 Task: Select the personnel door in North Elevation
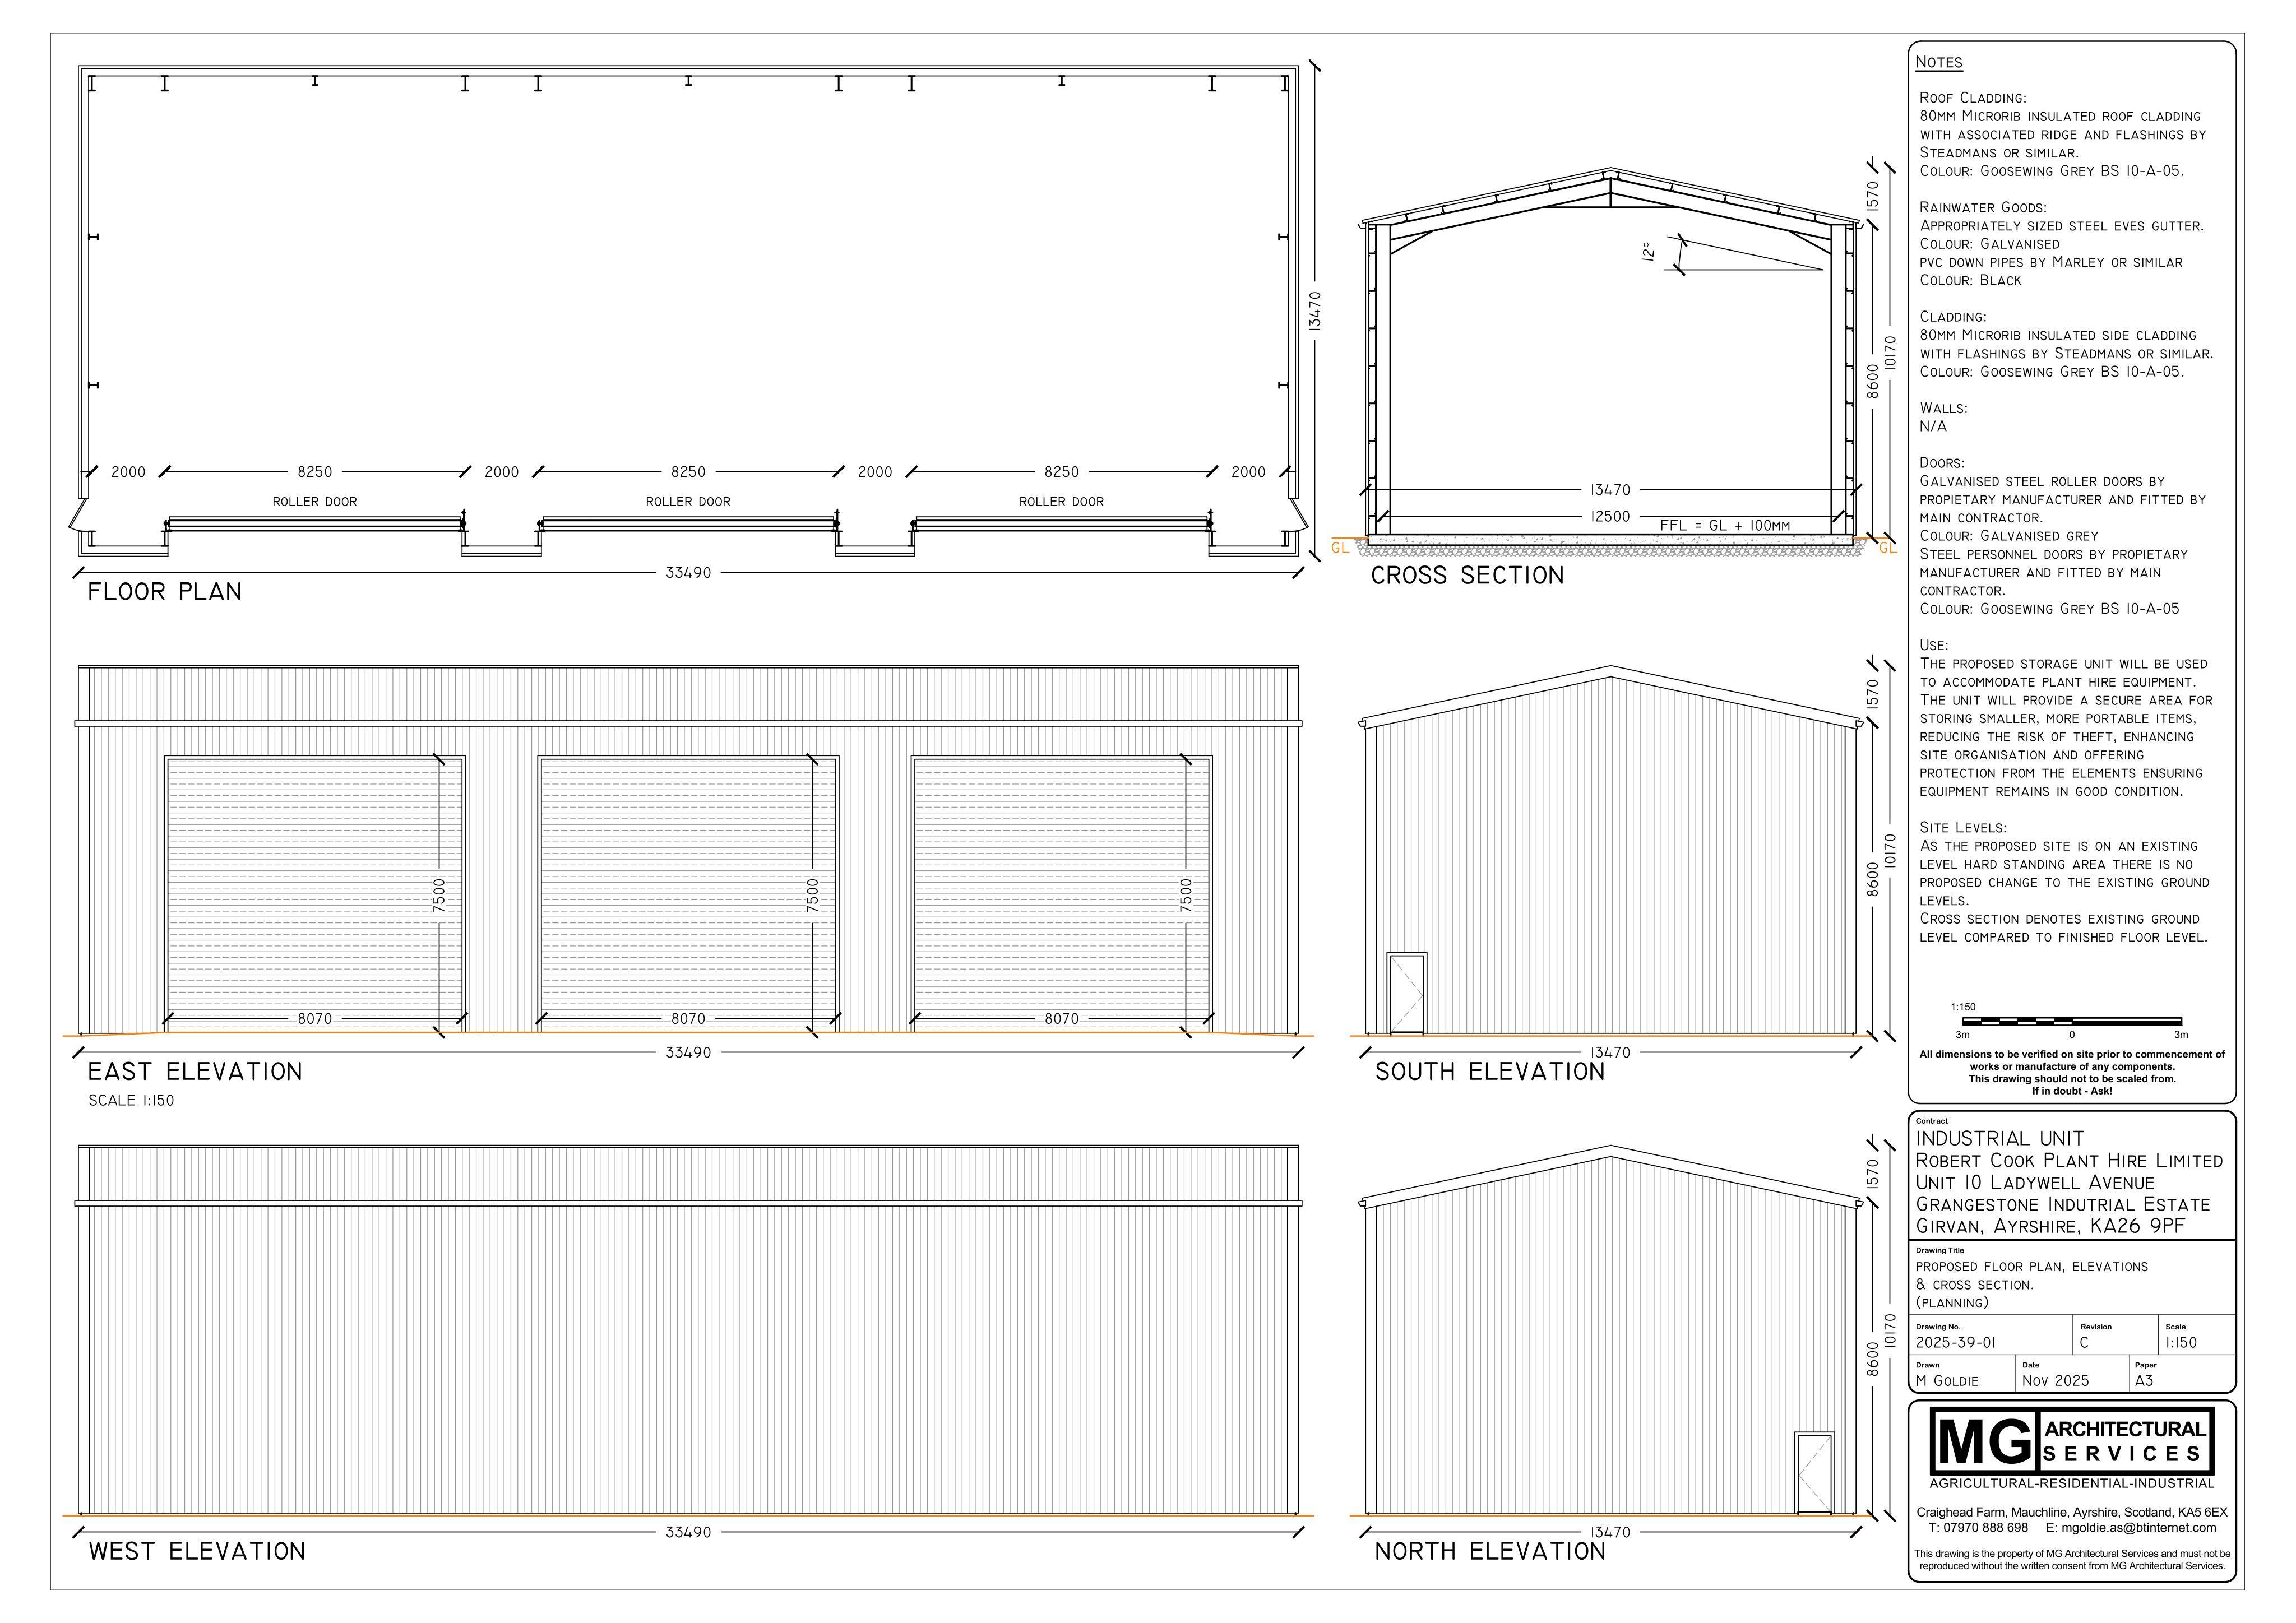point(1815,1474)
